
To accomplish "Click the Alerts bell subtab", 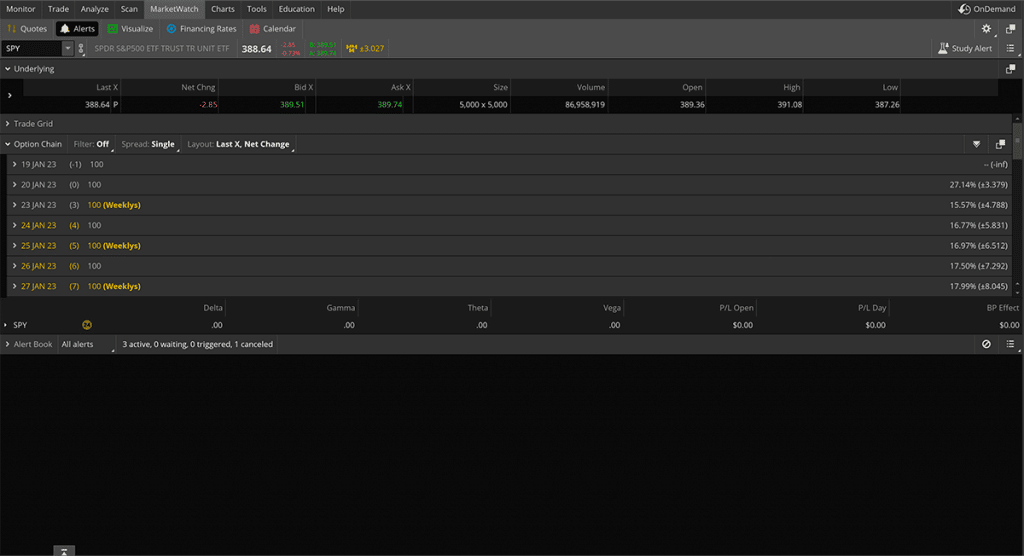I will pos(77,29).
